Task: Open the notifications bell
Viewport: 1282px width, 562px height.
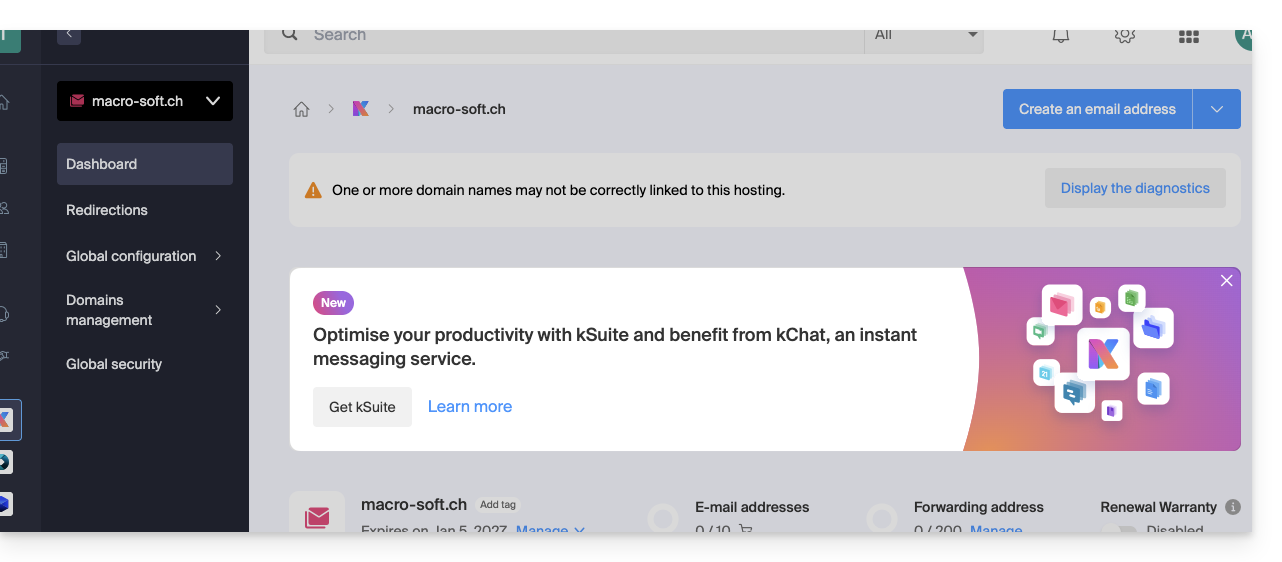Action: pos(1060,36)
